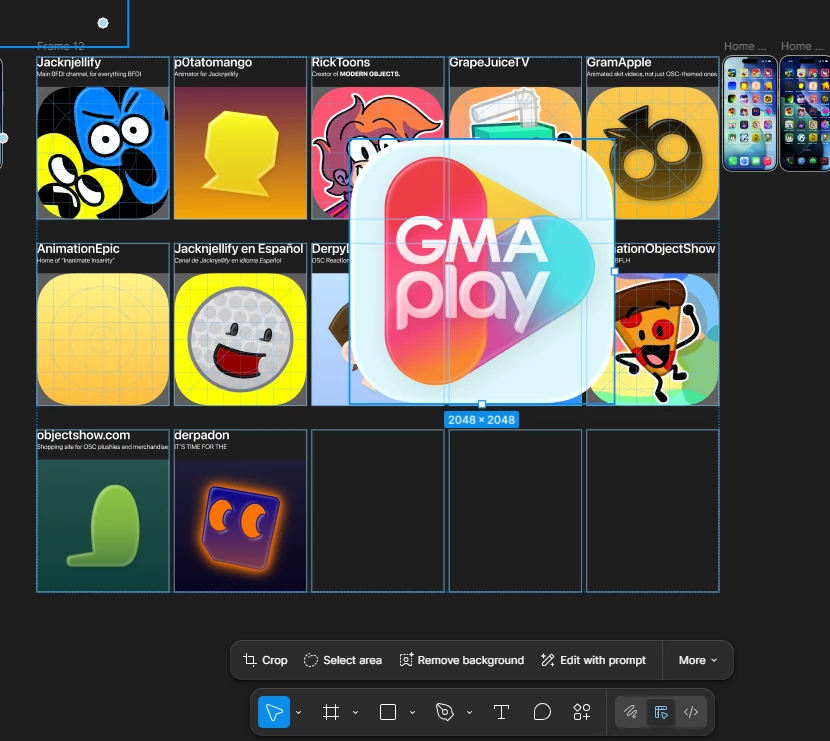Select the Comment tool
The height and width of the screenshot is (741, 830).
(542, 712)
